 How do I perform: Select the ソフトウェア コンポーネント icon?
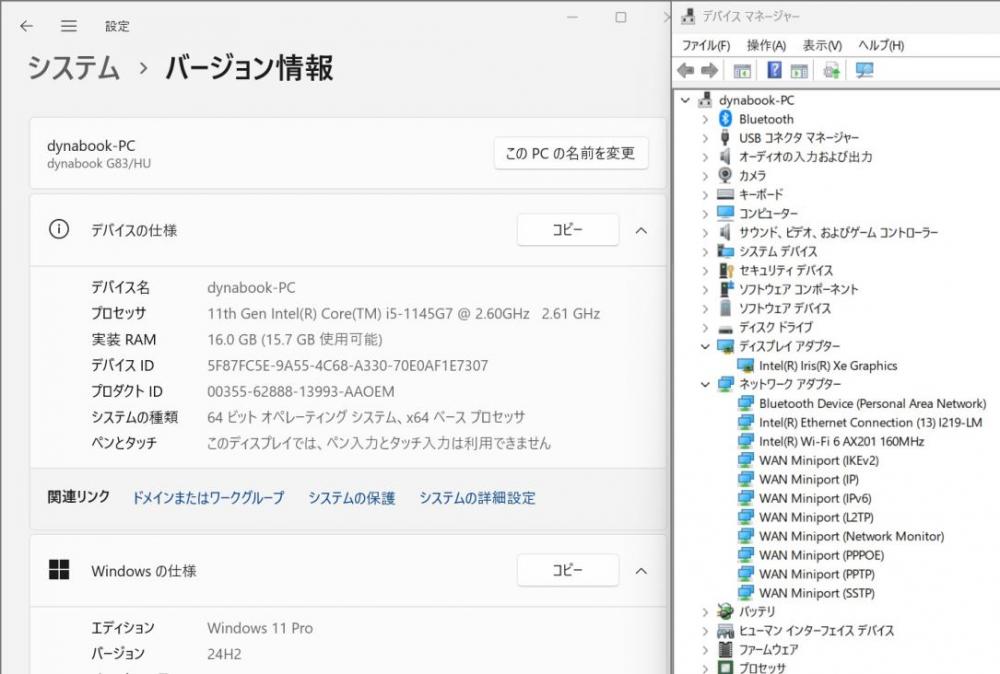pos(726,289)
